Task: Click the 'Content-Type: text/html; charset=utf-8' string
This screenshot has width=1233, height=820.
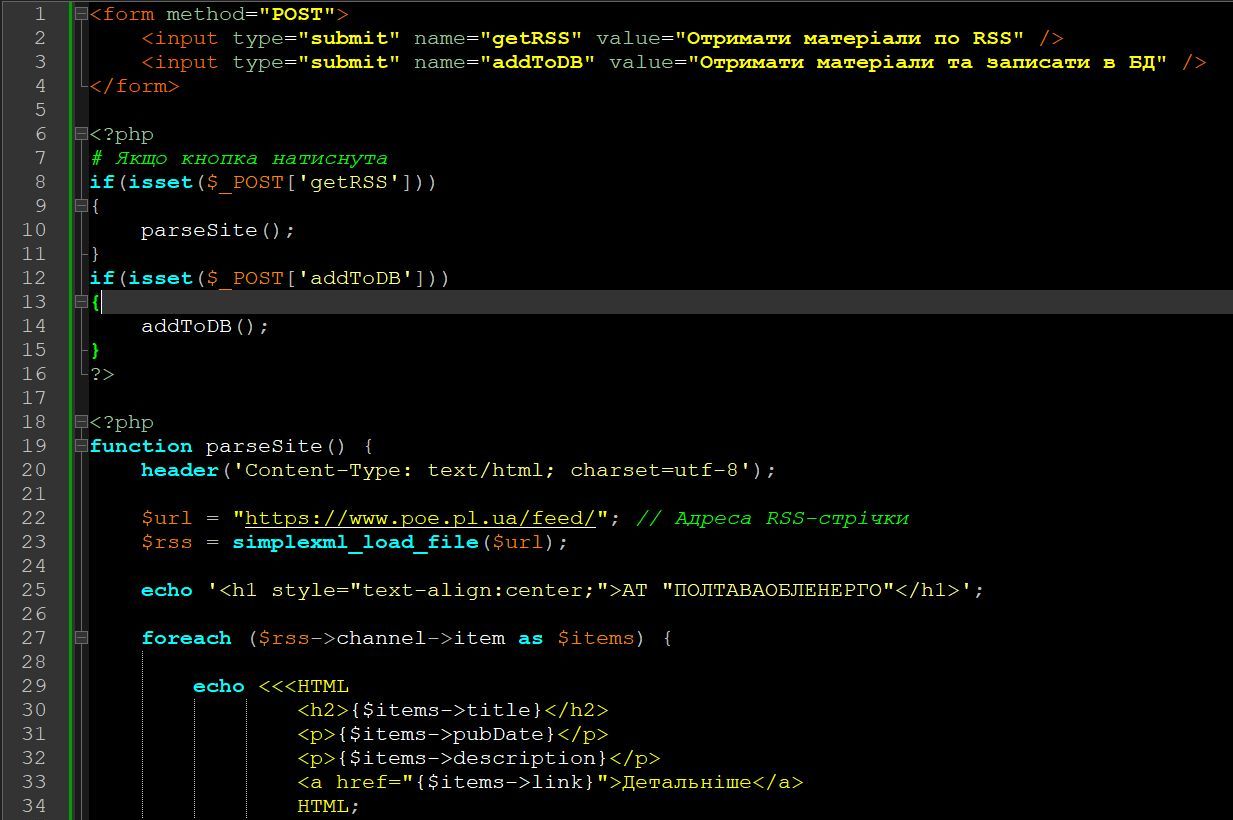Action: pyautogui.click(x=492, y=470)
